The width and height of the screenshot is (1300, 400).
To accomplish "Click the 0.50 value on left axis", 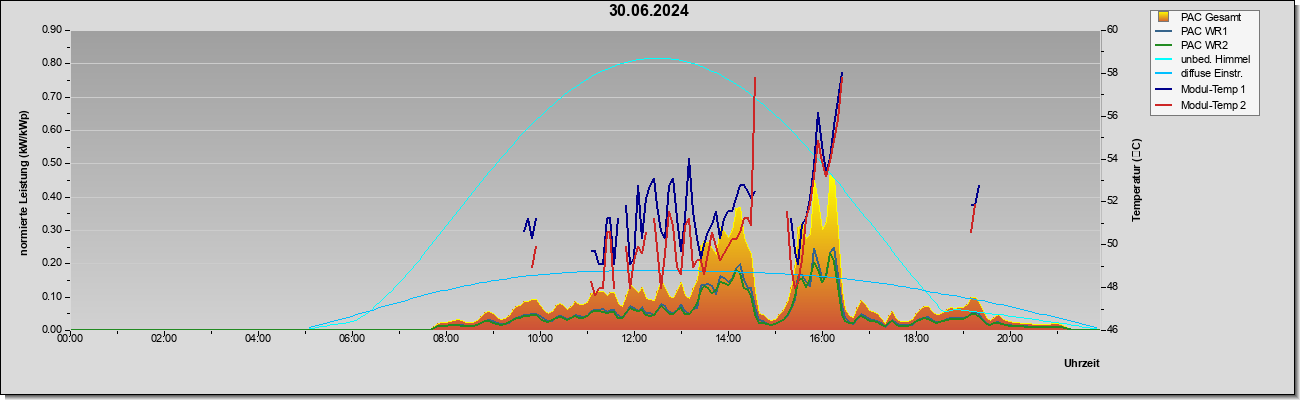I will click(x=51, y=163).
